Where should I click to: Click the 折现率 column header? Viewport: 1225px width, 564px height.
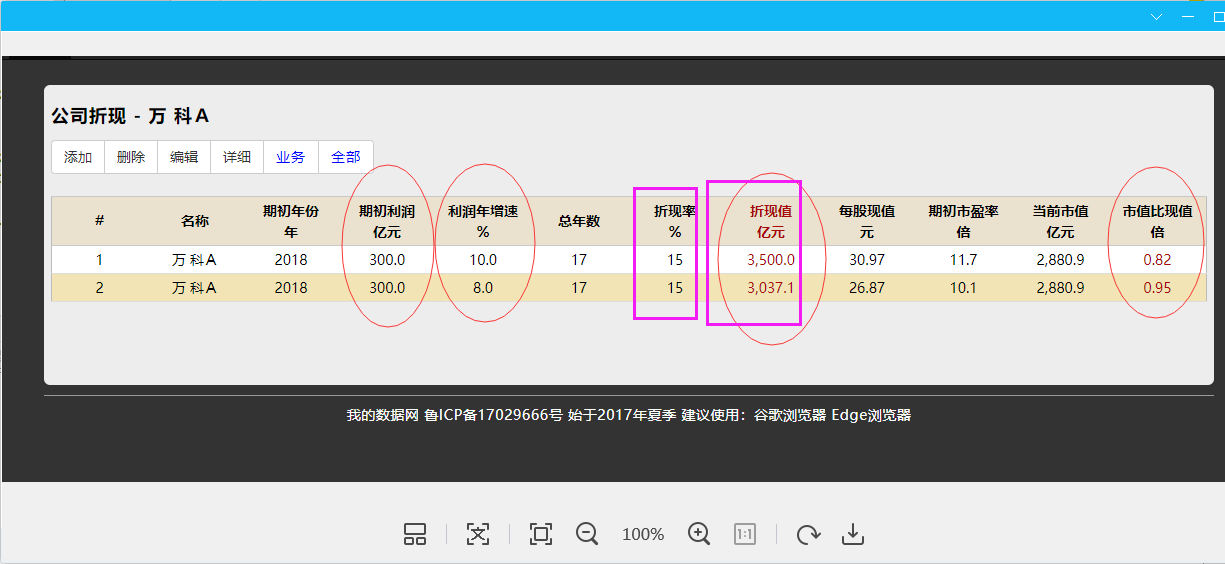point(675,221)
